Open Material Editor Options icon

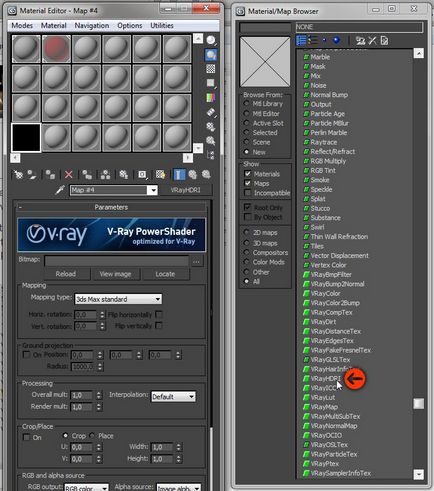click(211, 127)
